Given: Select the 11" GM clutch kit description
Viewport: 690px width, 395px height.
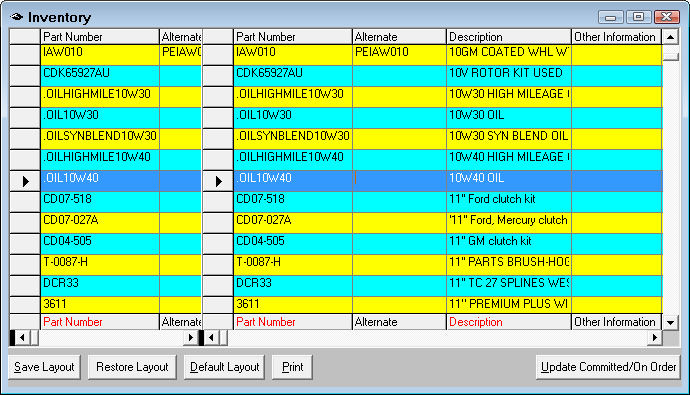Looking at the screenshot, I should click(509, 244).
